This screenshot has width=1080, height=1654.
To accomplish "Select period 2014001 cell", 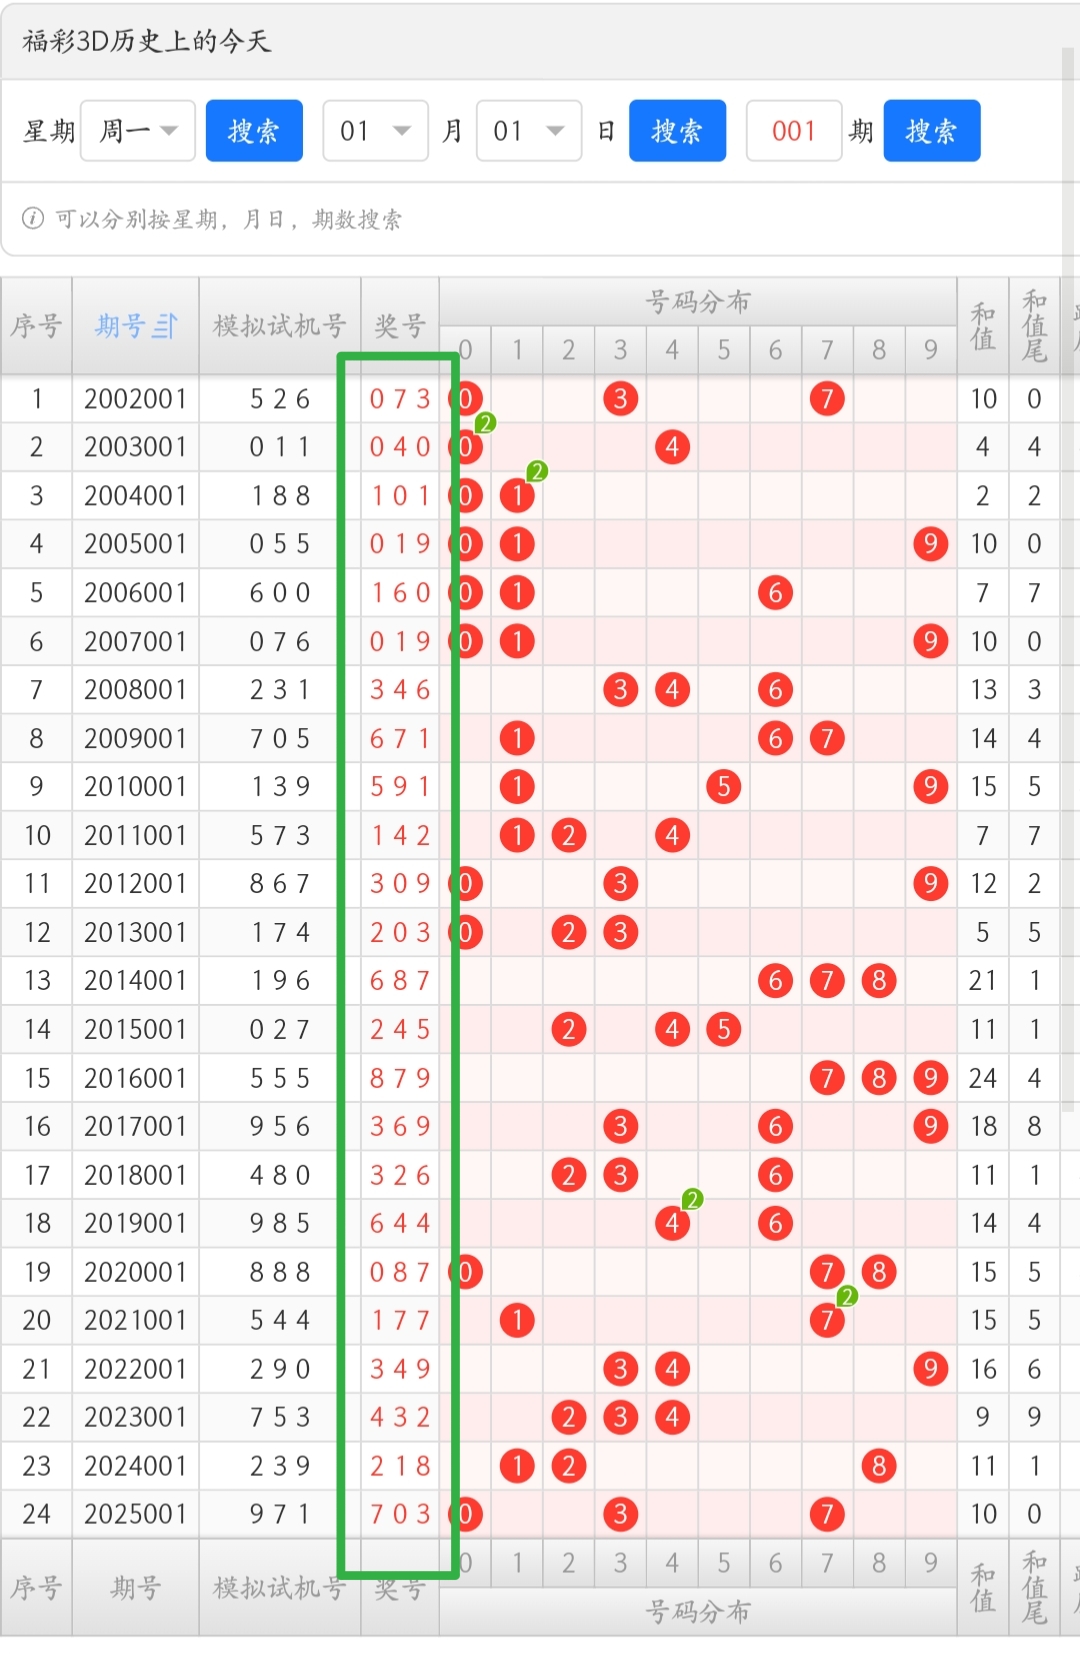I will (x=136, y=981).
